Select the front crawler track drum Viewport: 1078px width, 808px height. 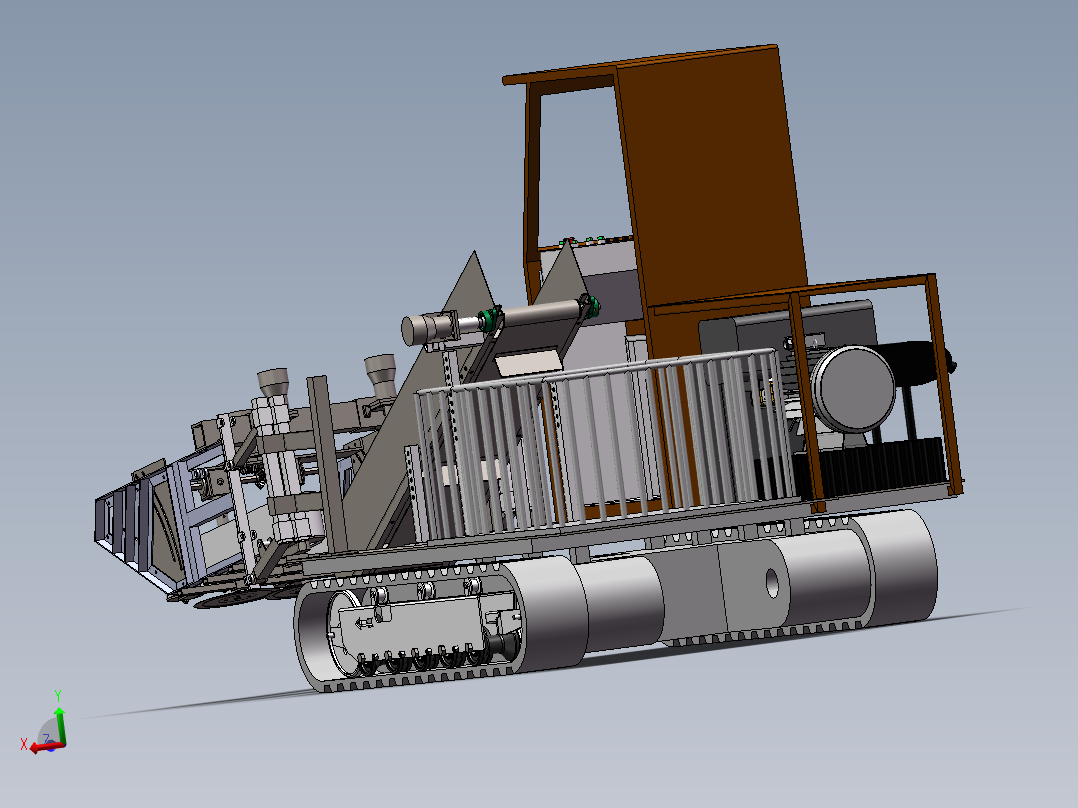[x=549, y=614]
